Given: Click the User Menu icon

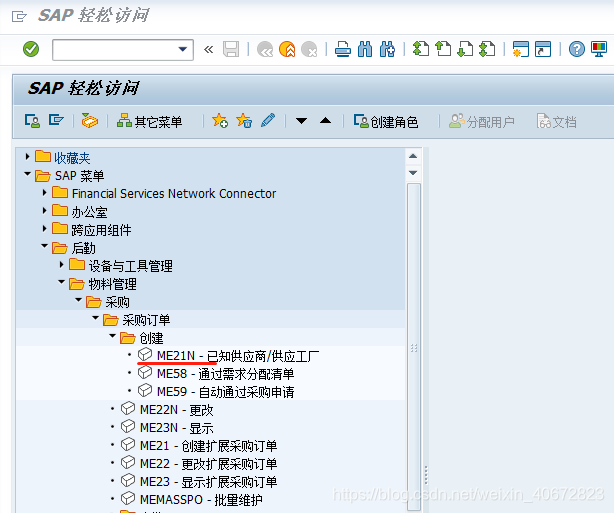Looking at the screenshot, I should click(x=32, y=121).
